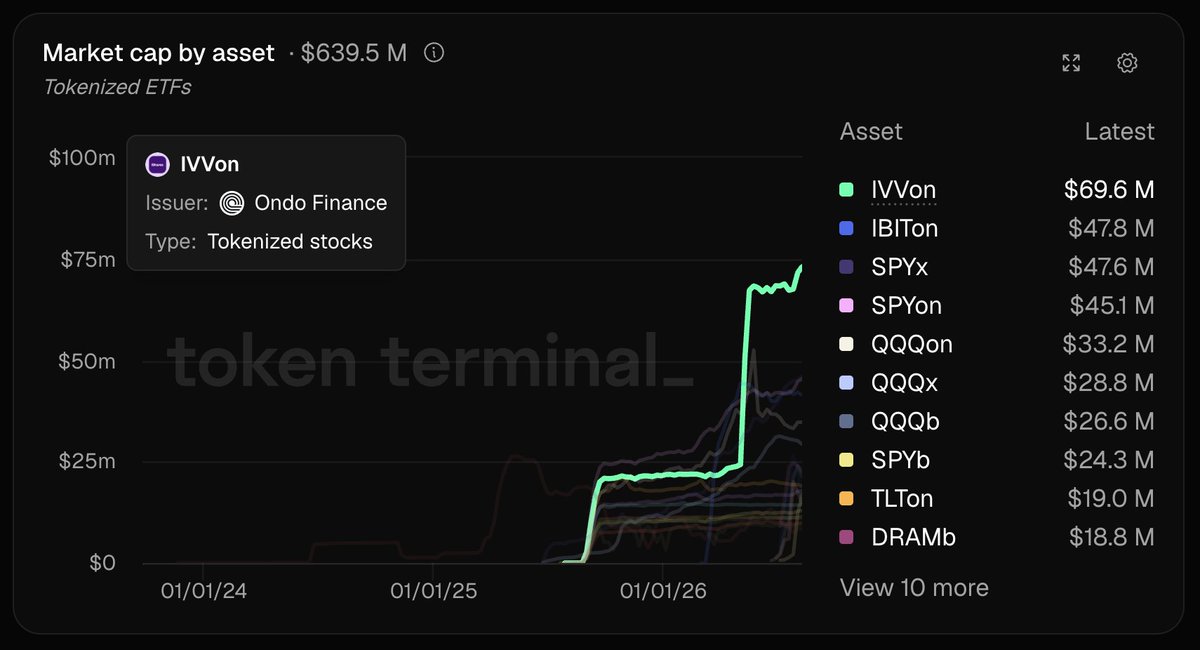Open the fullscreen expand icon
Screen dimensions: 1200x650
tap(1071, 63)
